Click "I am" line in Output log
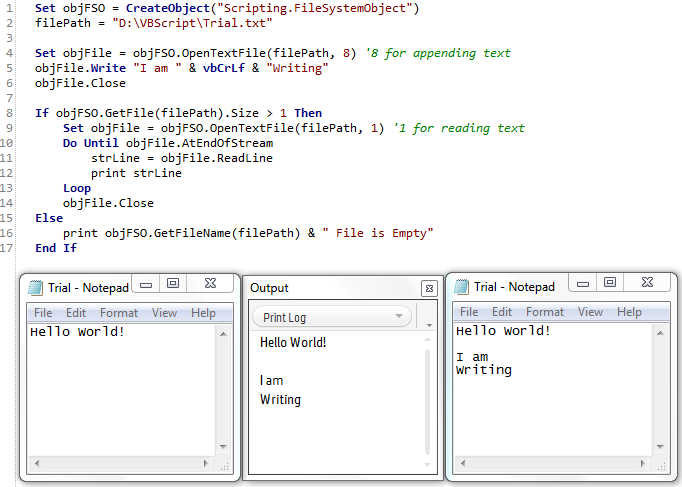This screenshot has height=487, width=682. (271, 380)
